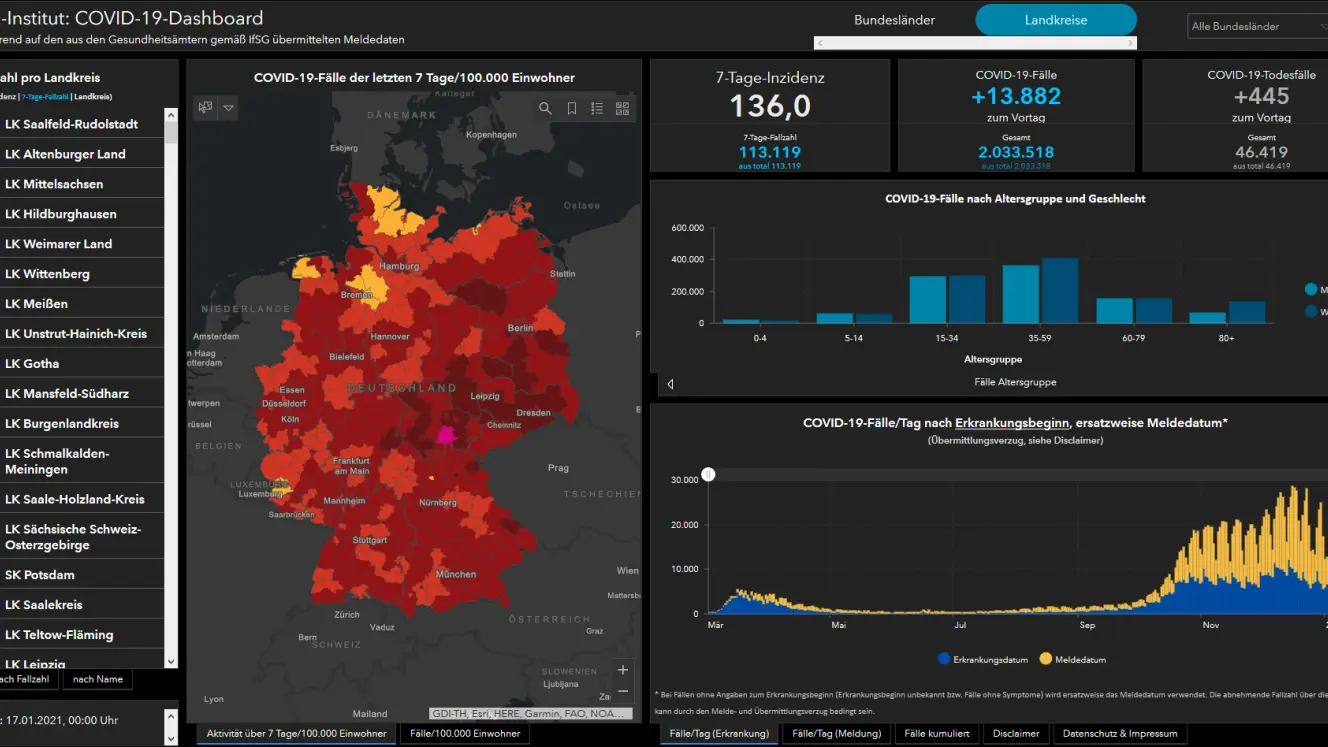Image resolution: width=1328 pixels, height=747 pixels.
Task: Collapse the Altersgruppe chart panel arrow
Action: click(670, 383)
